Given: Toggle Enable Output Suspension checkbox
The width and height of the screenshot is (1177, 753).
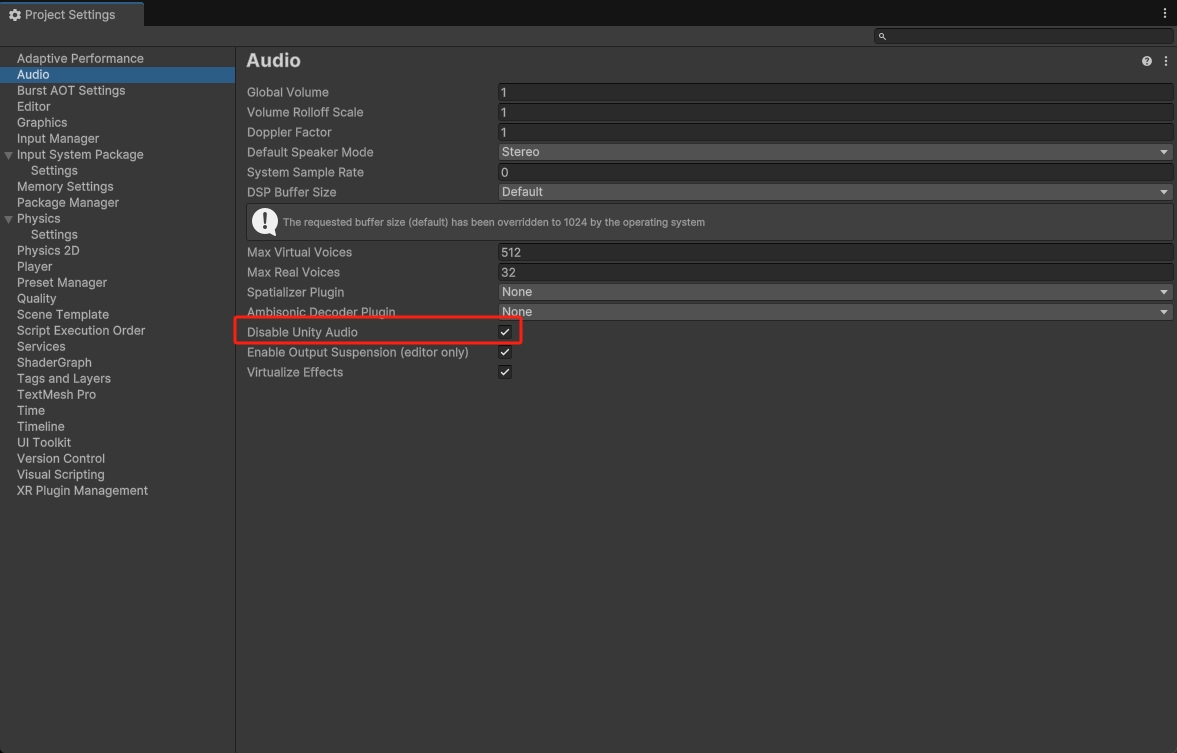Looking at the screenshot, I should (504, 352).
